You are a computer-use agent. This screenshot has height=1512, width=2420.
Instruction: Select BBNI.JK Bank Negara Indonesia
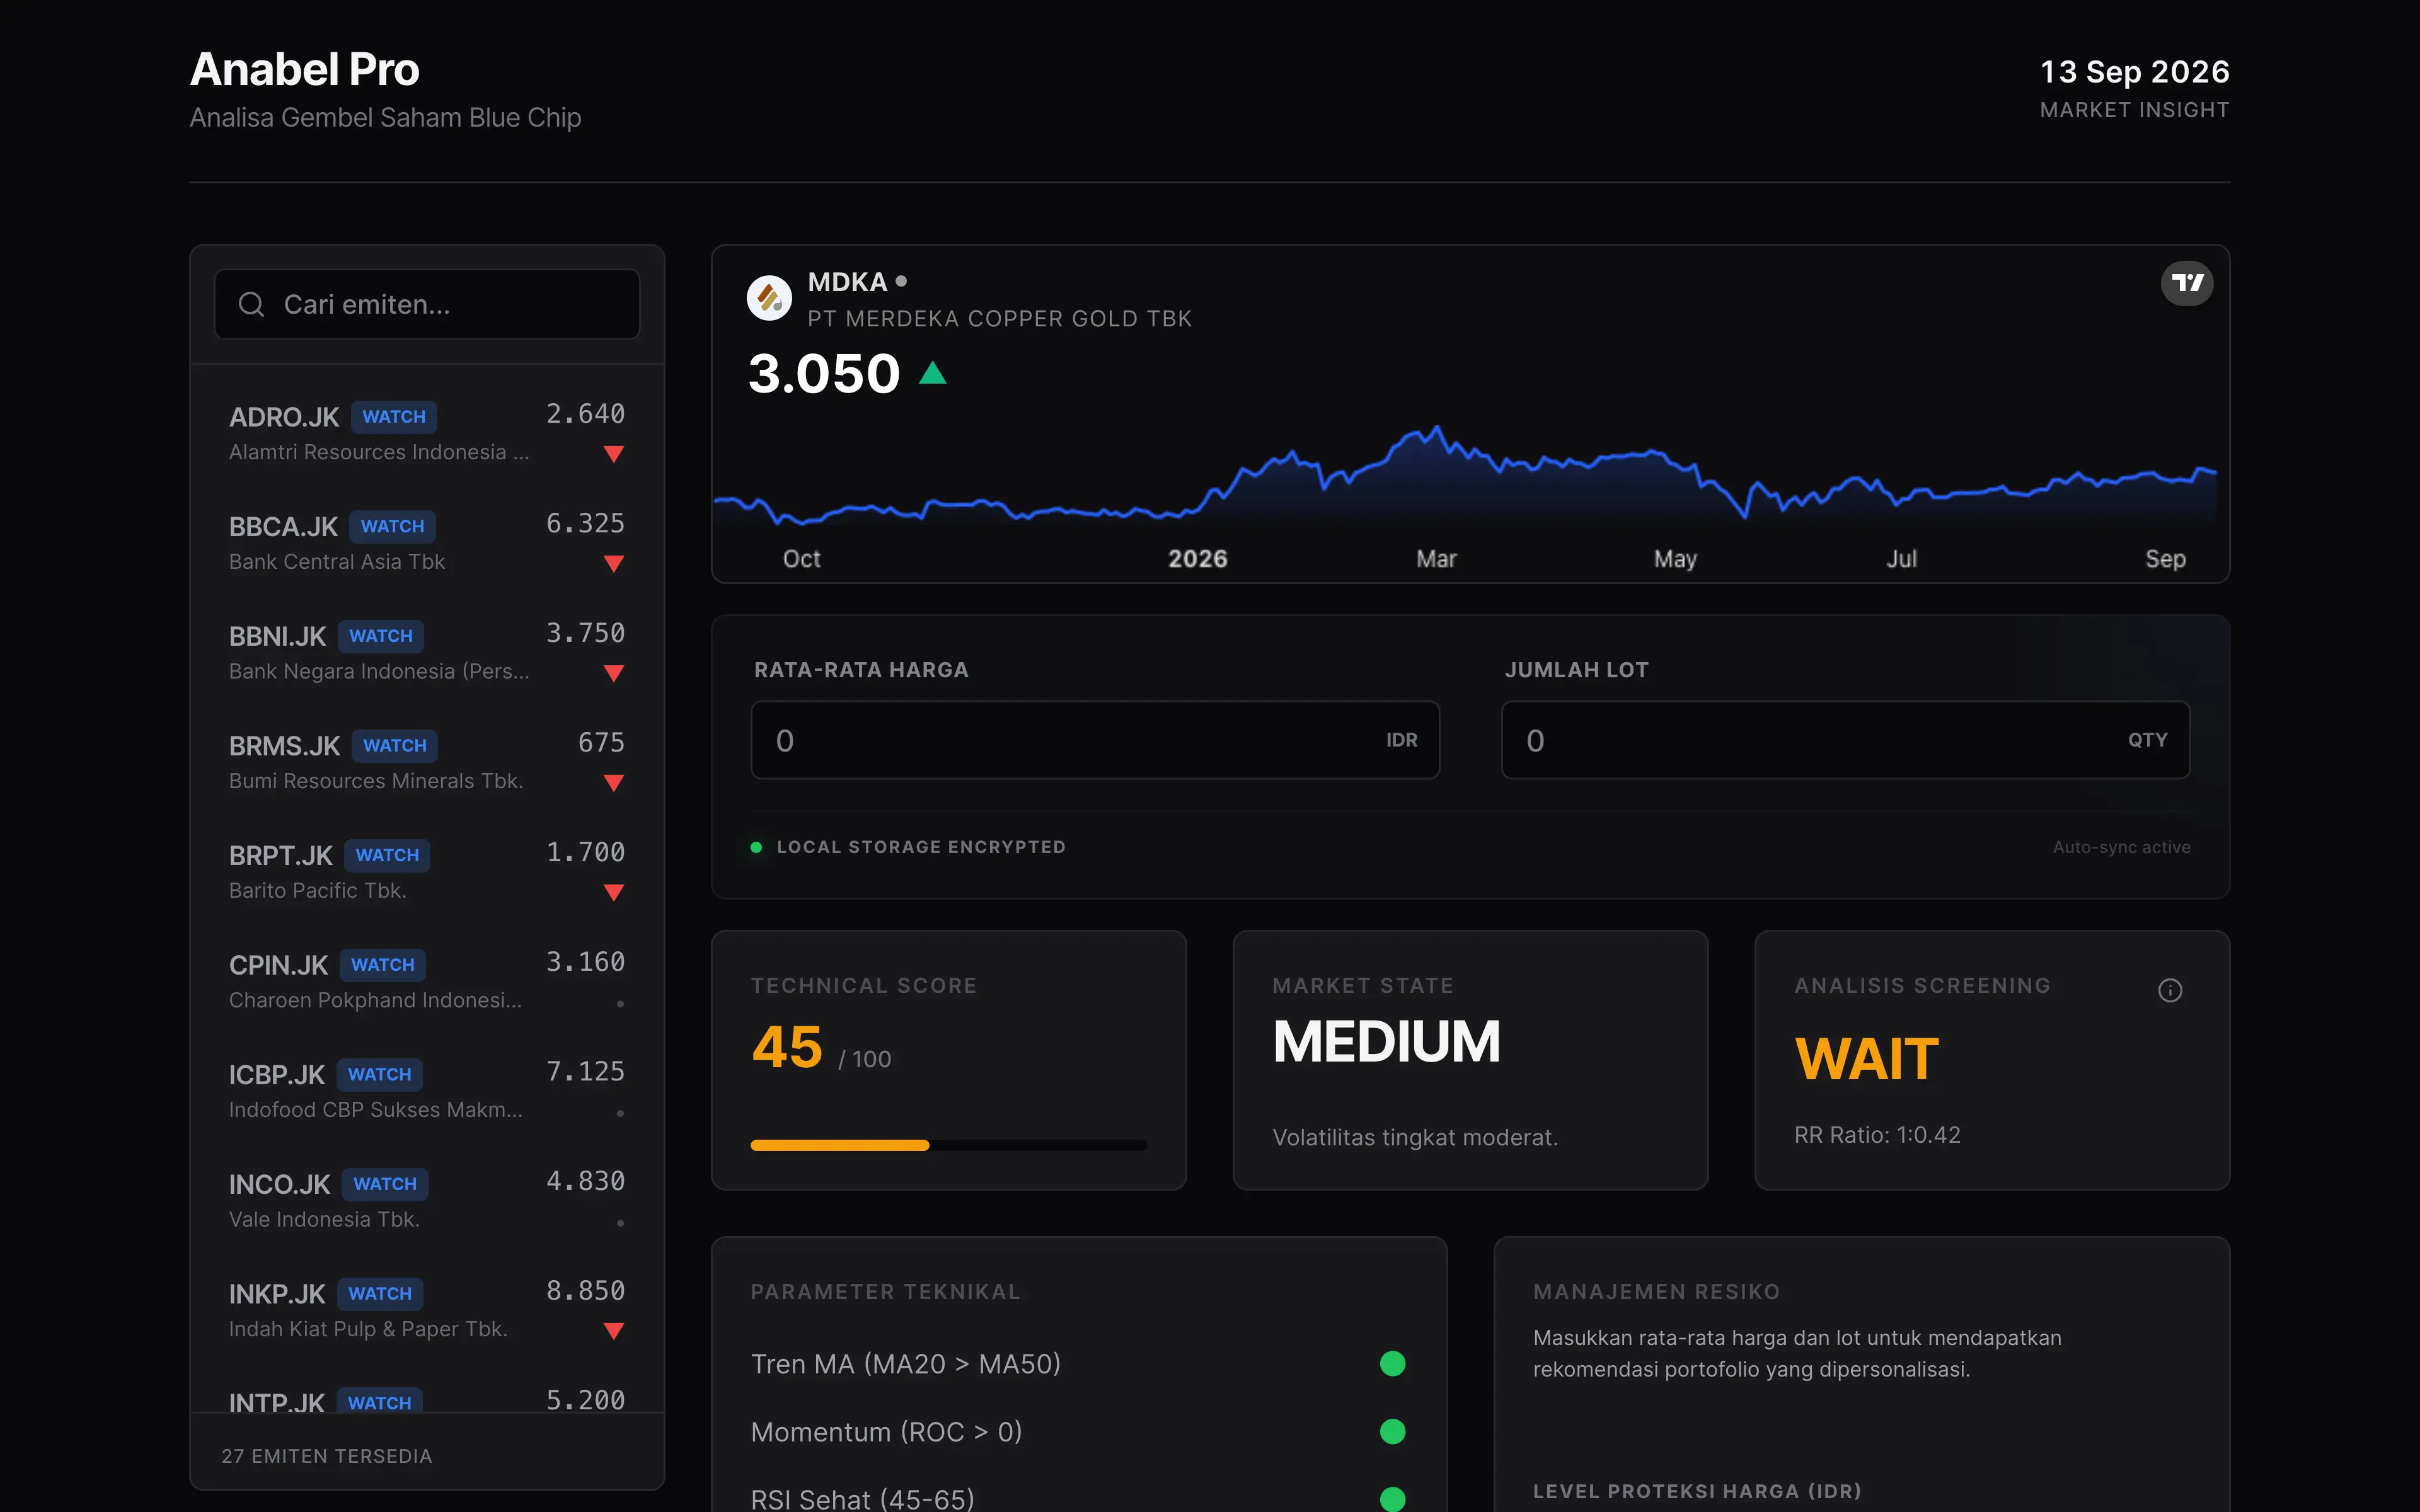[427, 653]
